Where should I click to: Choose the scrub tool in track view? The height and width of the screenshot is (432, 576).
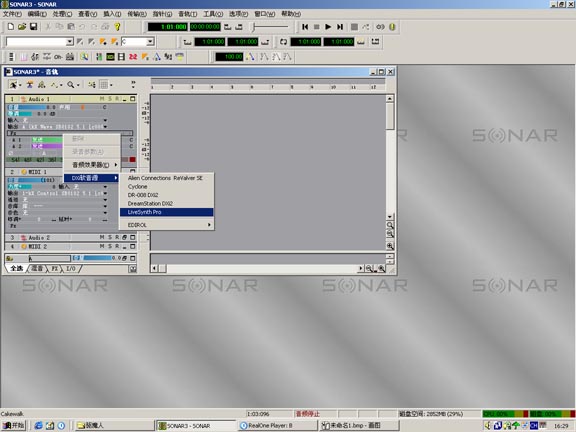pyautogui.click(x=42, y=85)
